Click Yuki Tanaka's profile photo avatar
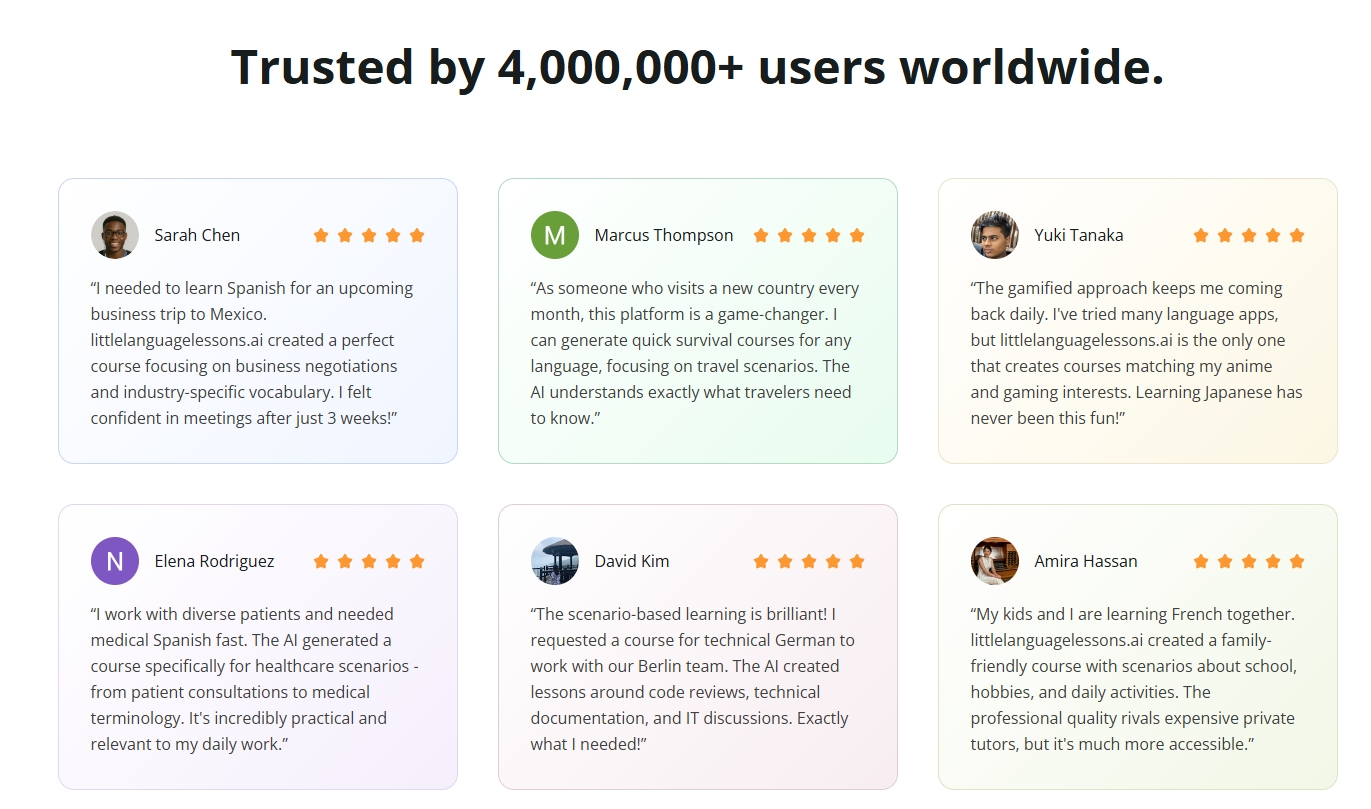Screen dimensions: 1371x809 [995, 235]
